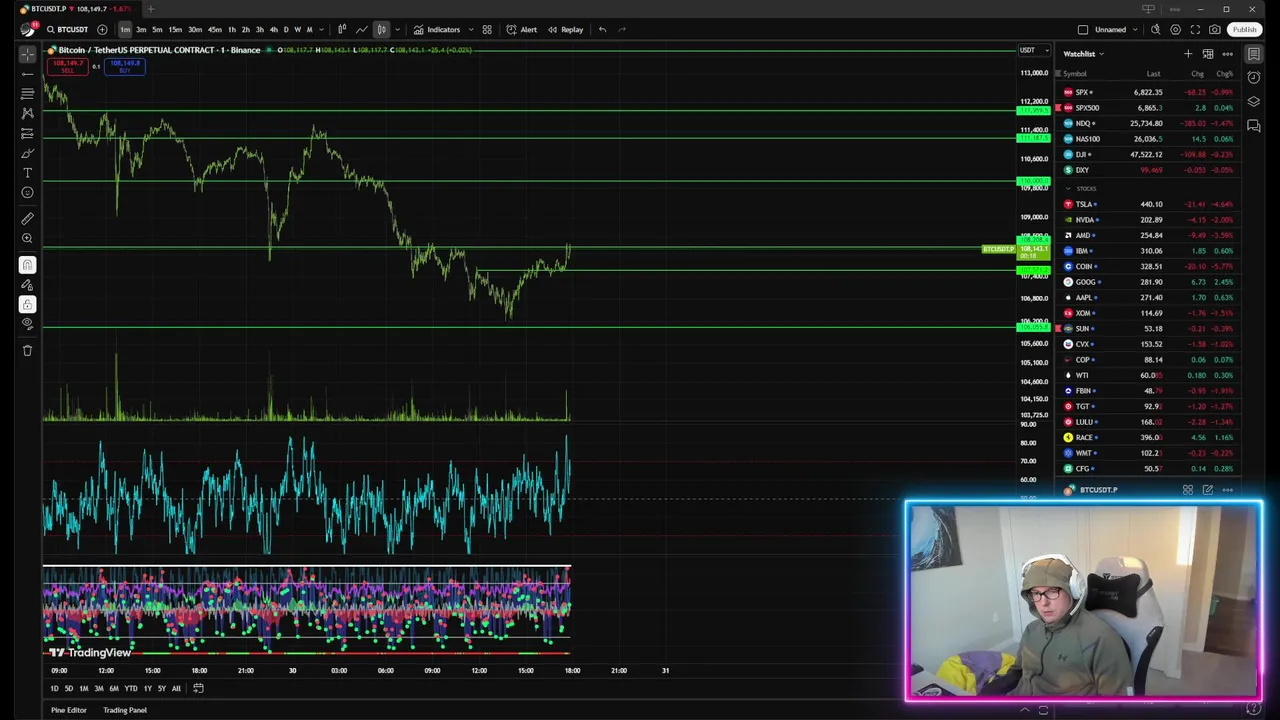Open the layout setup square icon
The width and height of the screenshot is (1280, 720).
tap(1083, 30)
